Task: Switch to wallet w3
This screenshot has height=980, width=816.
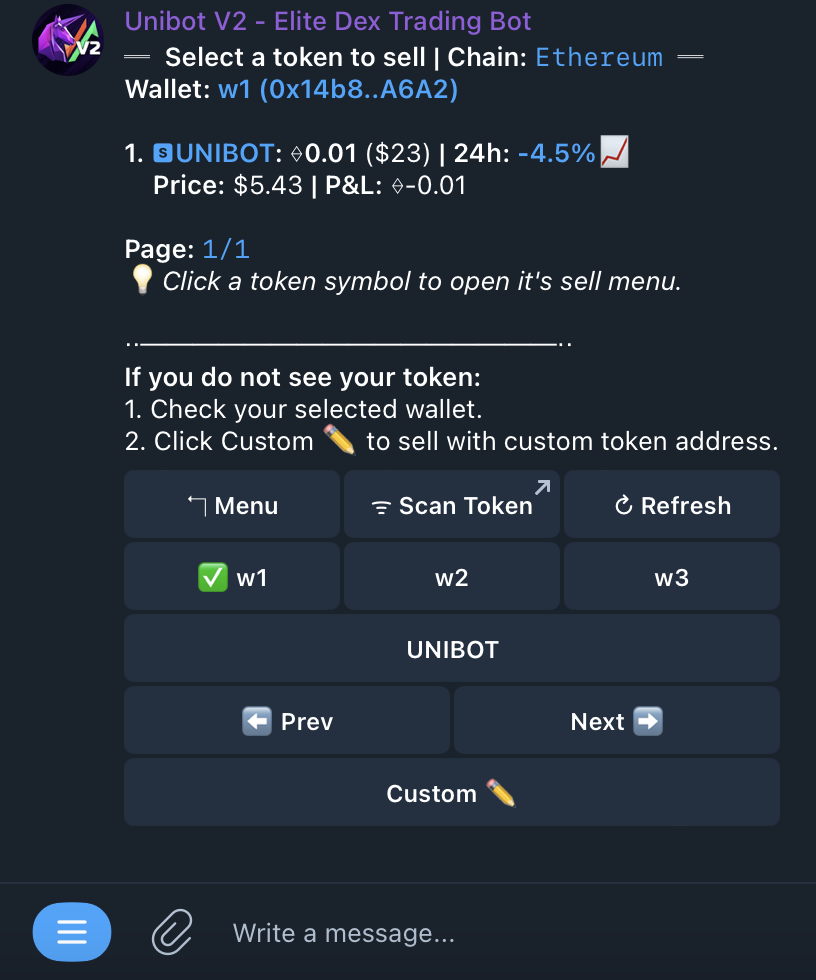Action: point(672,576)
